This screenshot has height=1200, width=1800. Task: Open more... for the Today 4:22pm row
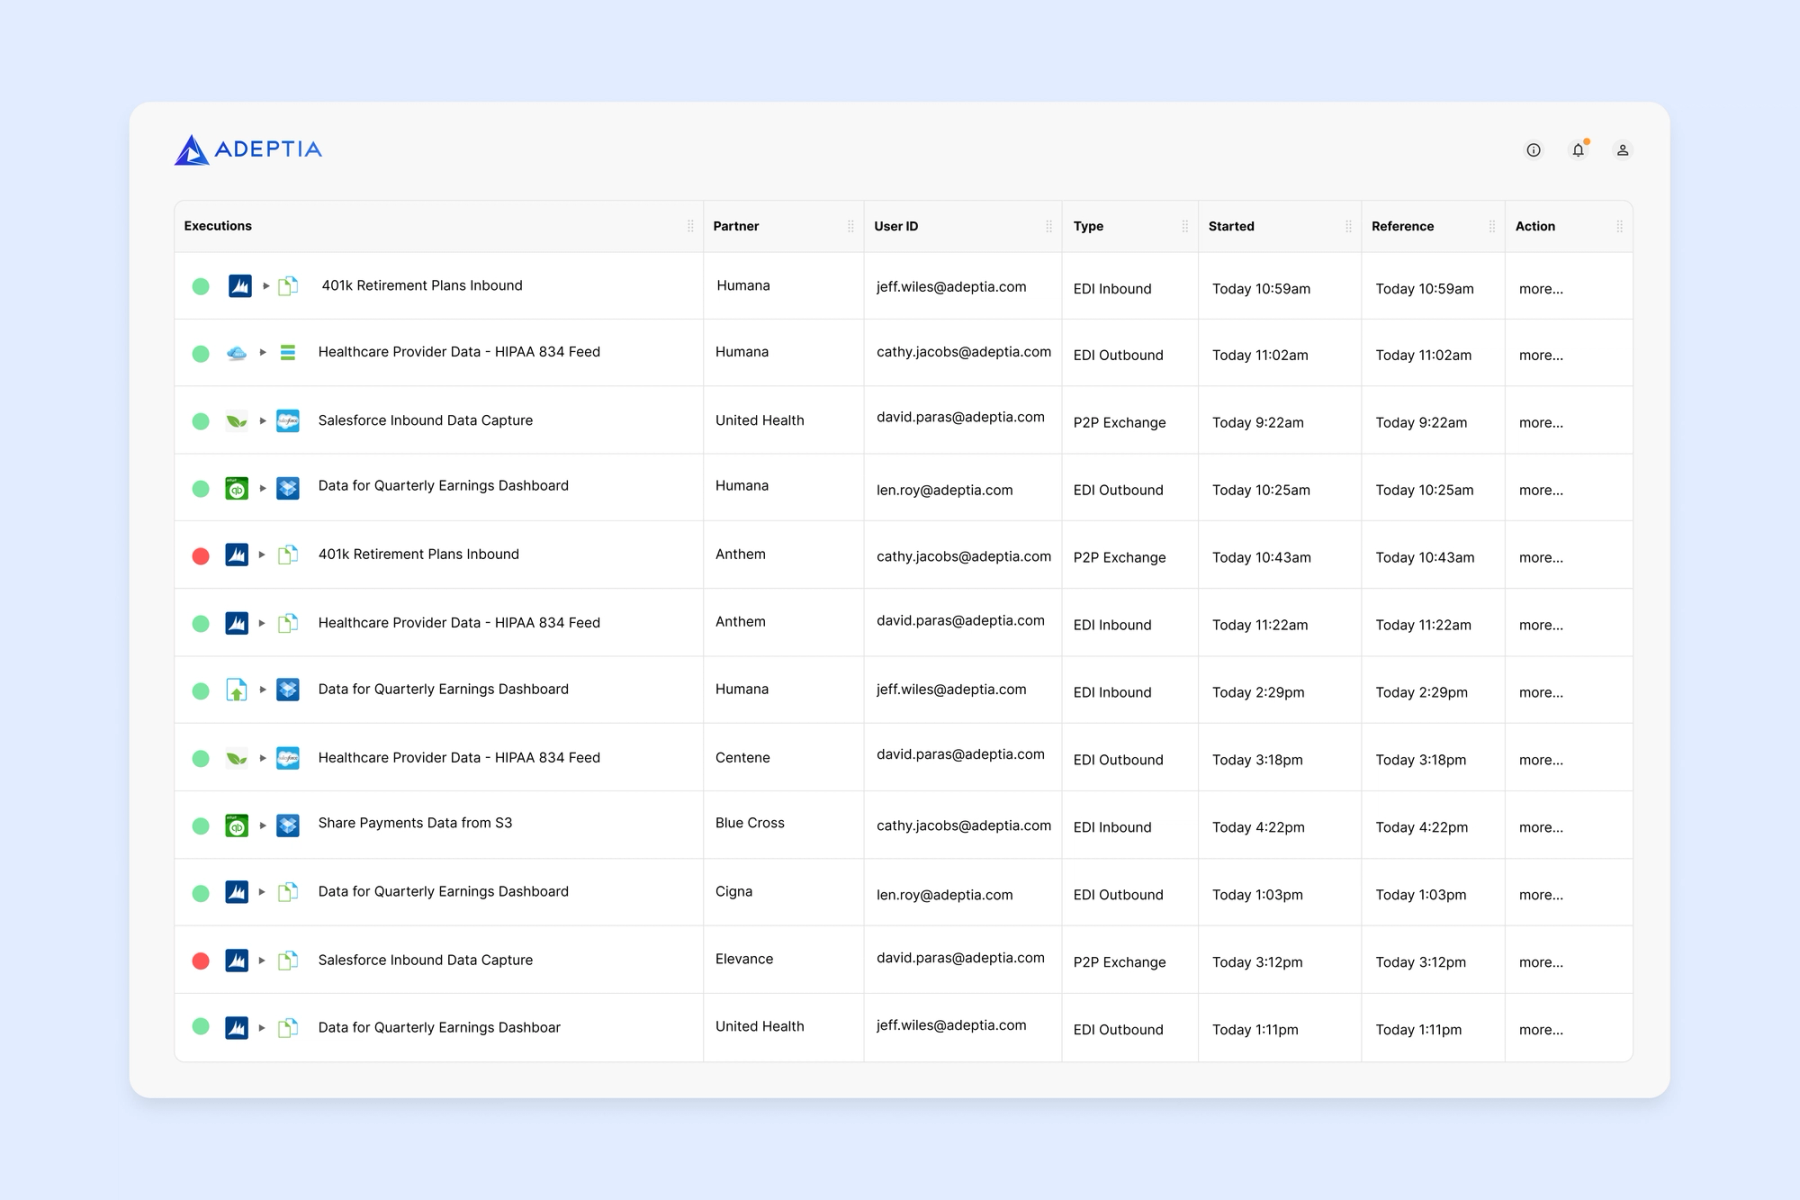pyautogui.click(x=1541, y=827)
